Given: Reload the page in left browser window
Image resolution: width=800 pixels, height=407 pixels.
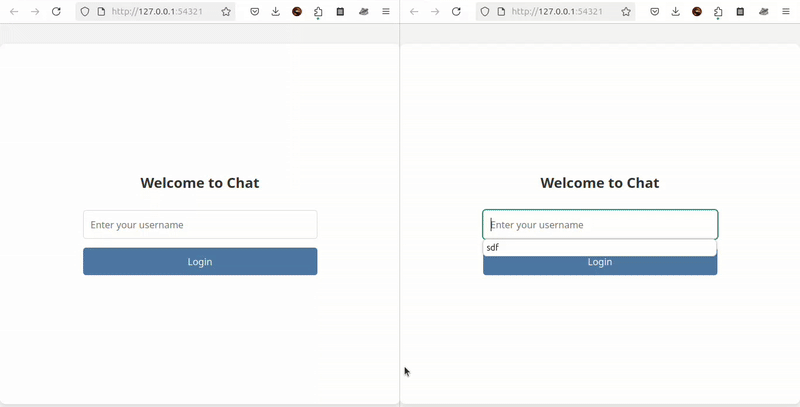Looking at the screenshot, I should click(56, 11).
